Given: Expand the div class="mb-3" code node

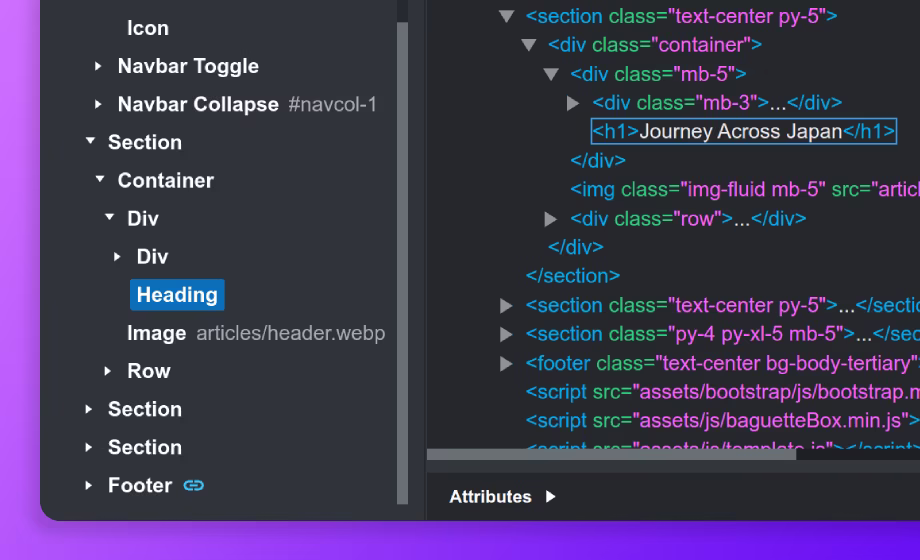Looking at the screenshot, I should pos(573,103).
